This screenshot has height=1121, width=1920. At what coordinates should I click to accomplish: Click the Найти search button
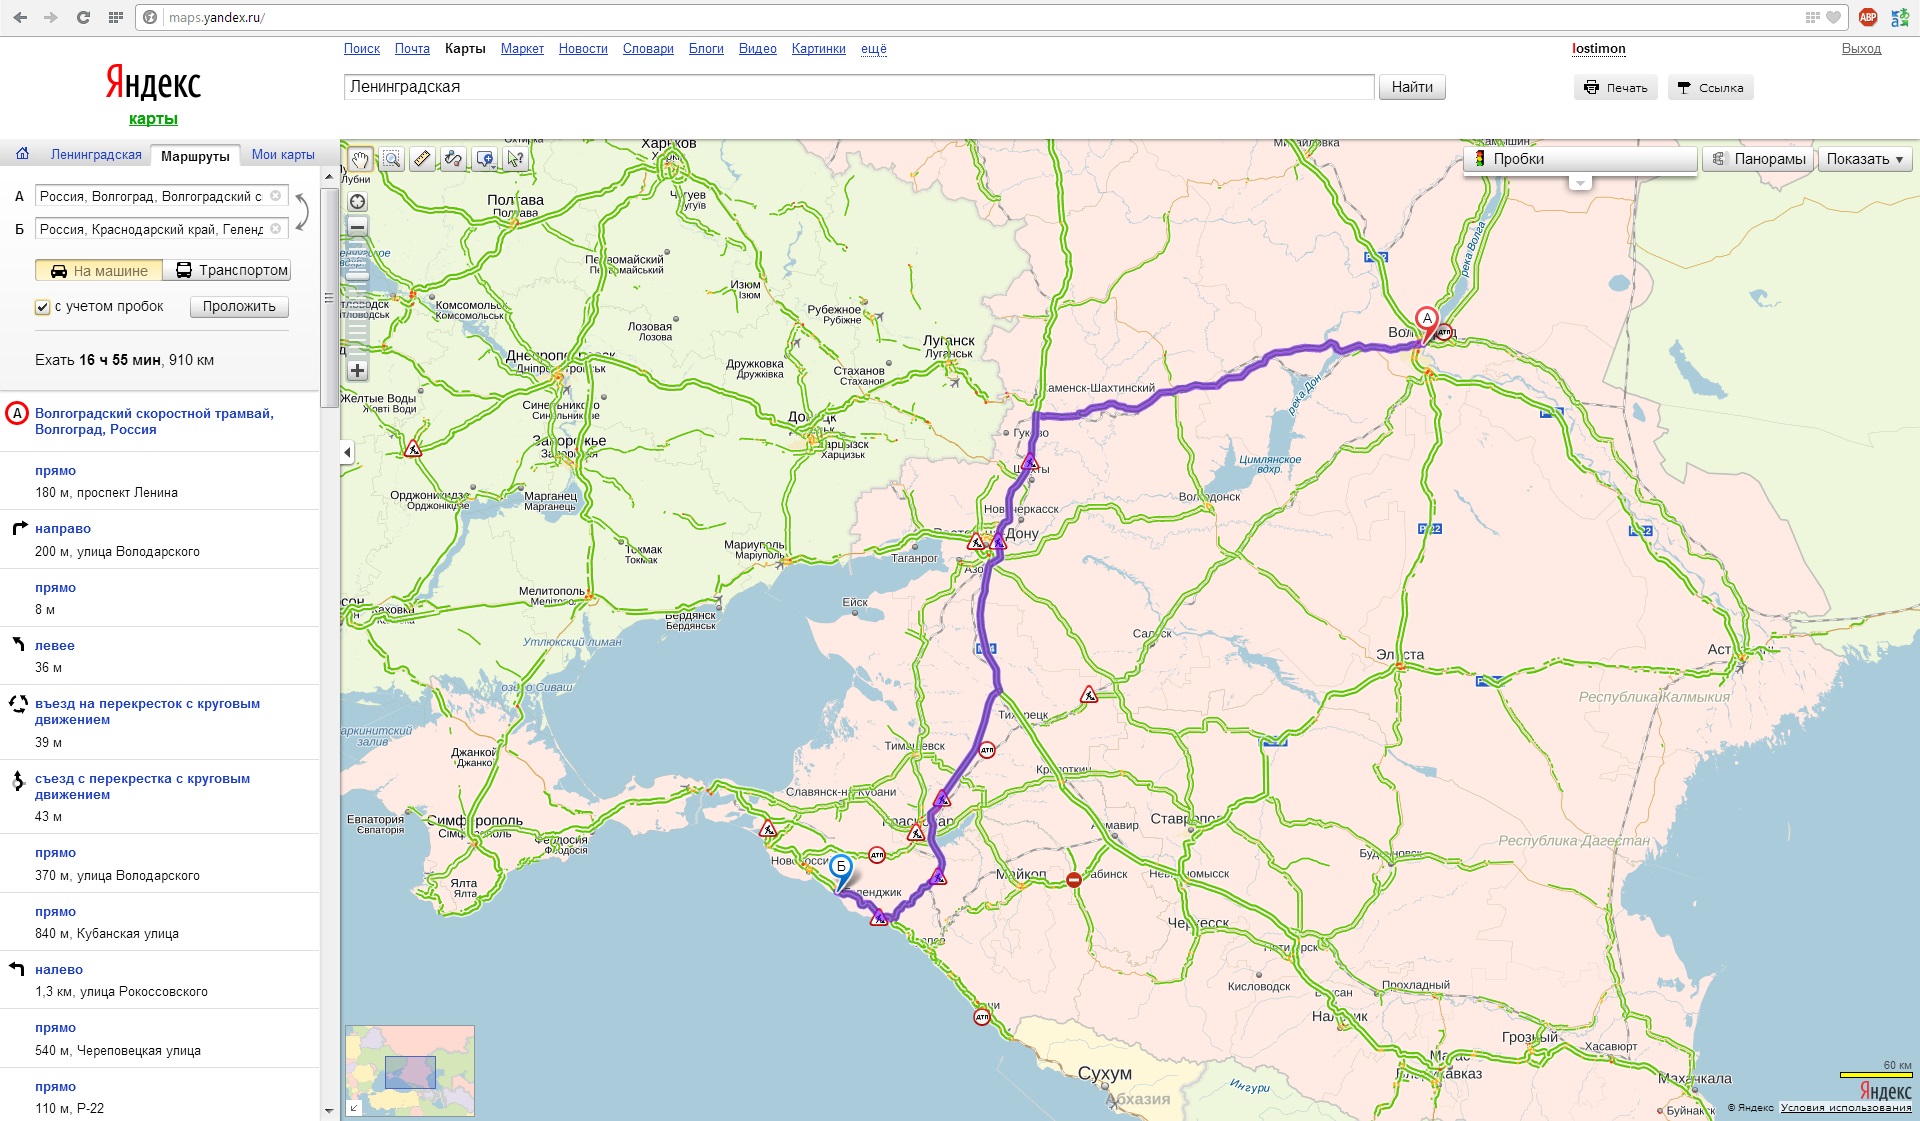1411,87
